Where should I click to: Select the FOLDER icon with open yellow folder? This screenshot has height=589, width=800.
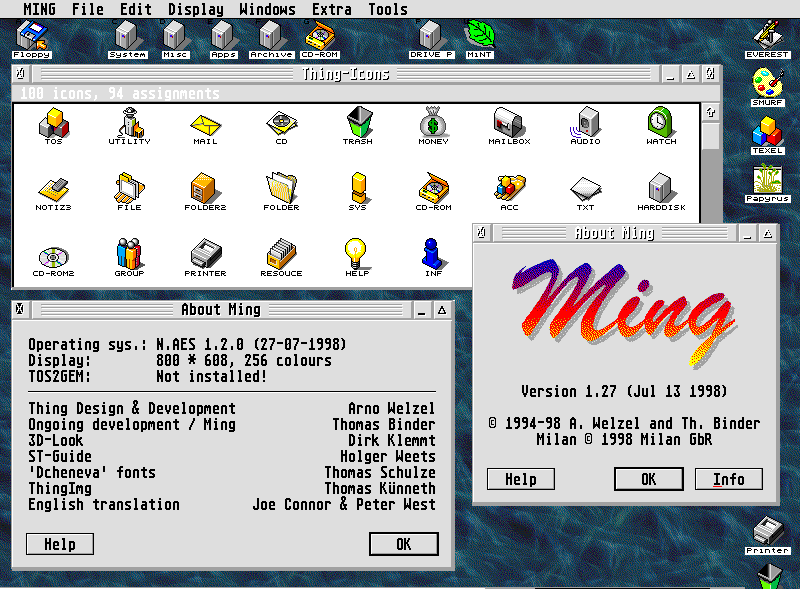281,192
